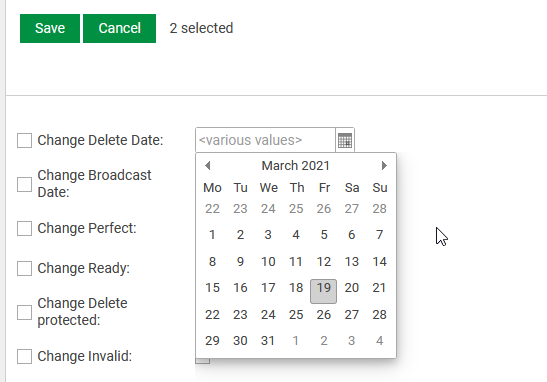The height and width of the screenshot is (382, 547).
Task: Toggle the Change Ready checkbox
Action: [x=24, y=268]
